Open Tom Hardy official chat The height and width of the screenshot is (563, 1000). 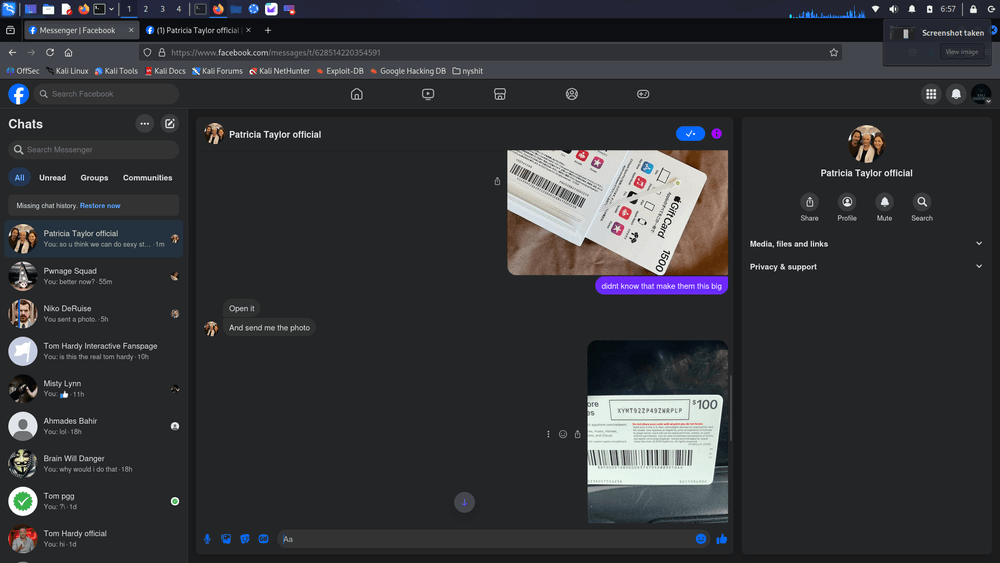[x=94, y=539]
